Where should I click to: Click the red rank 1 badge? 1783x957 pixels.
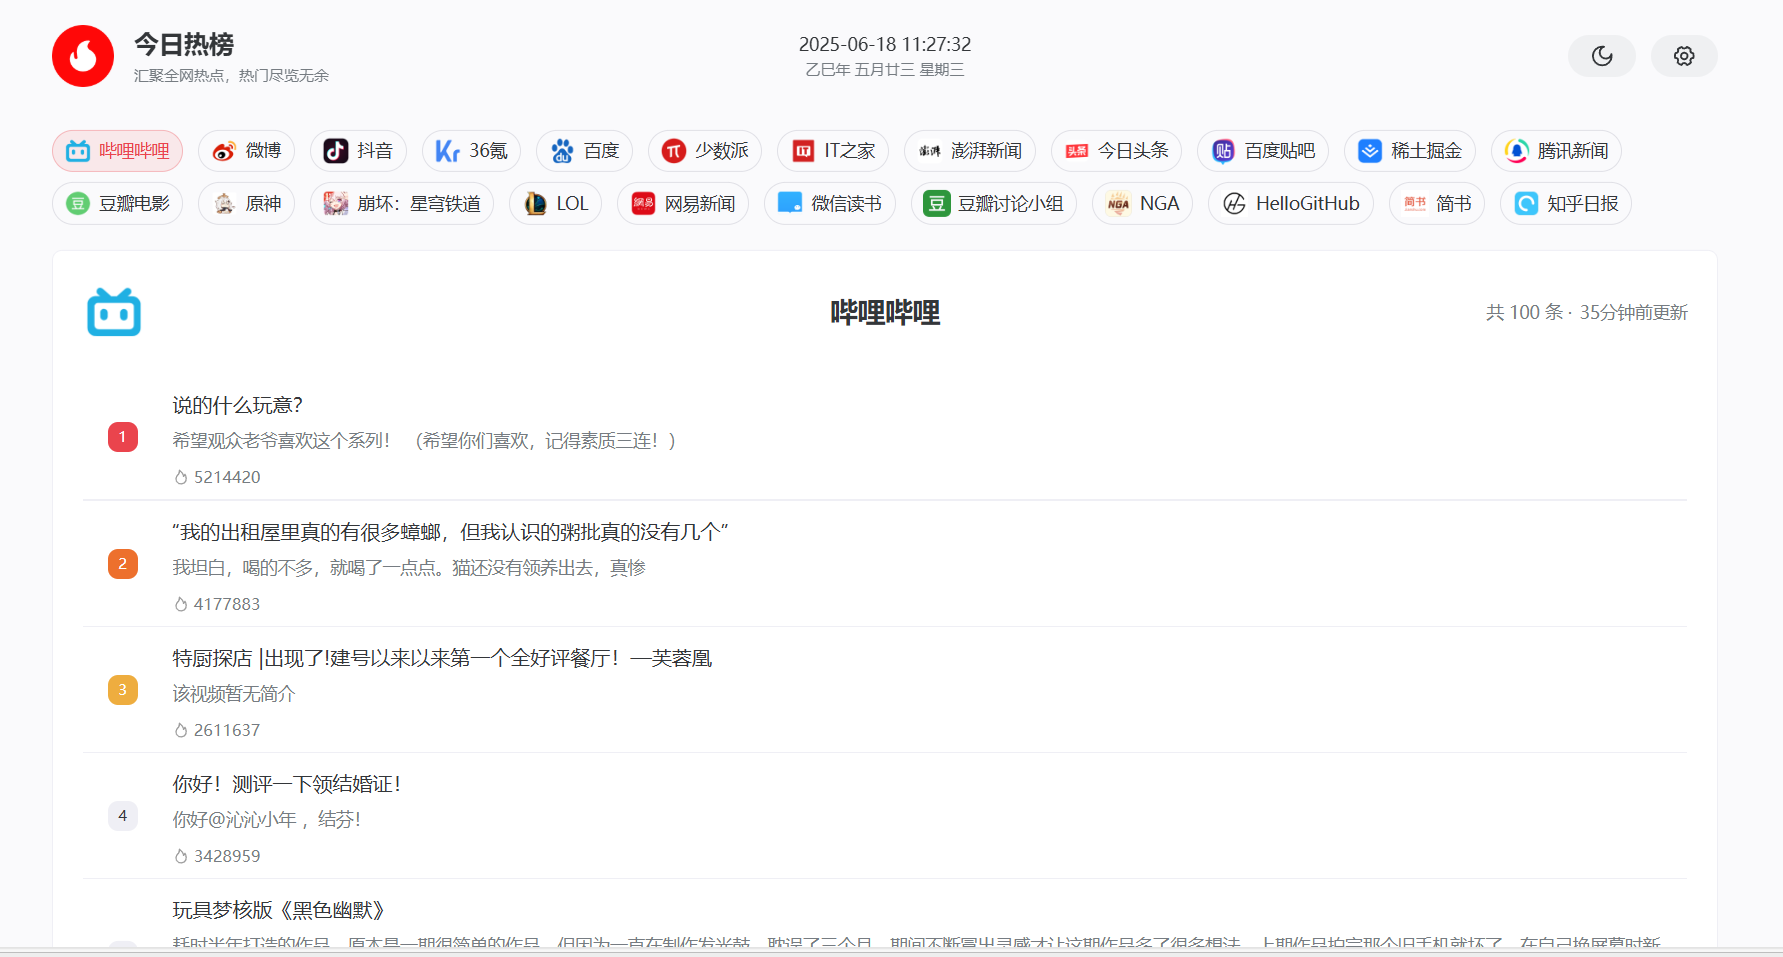[x=123, y=437]
